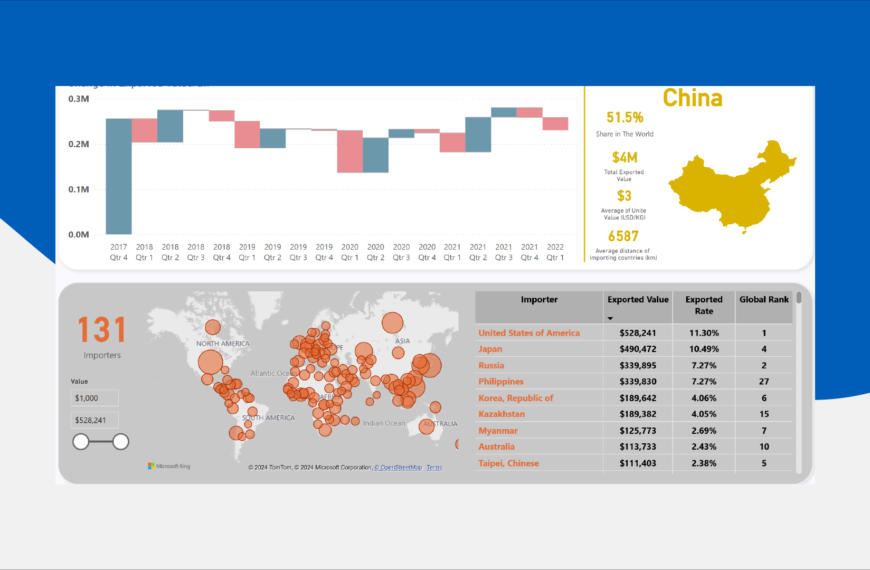Click the 2020 Qtr 2 blue bar

coord(376,155)
